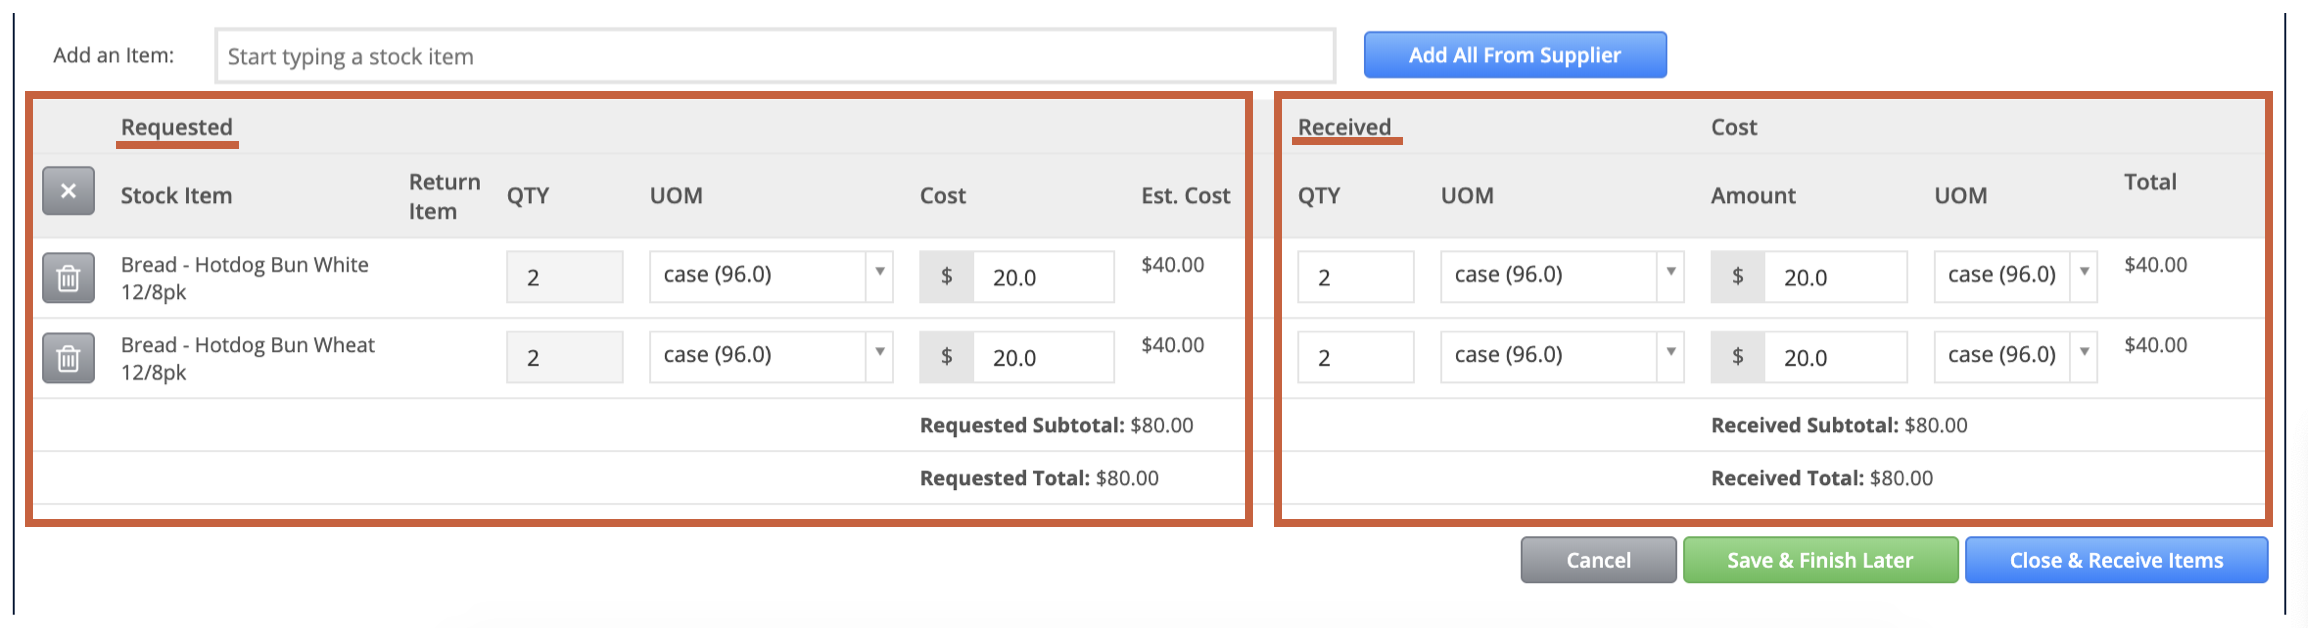Edit requested QTY for Bun White

pos(564,277)
